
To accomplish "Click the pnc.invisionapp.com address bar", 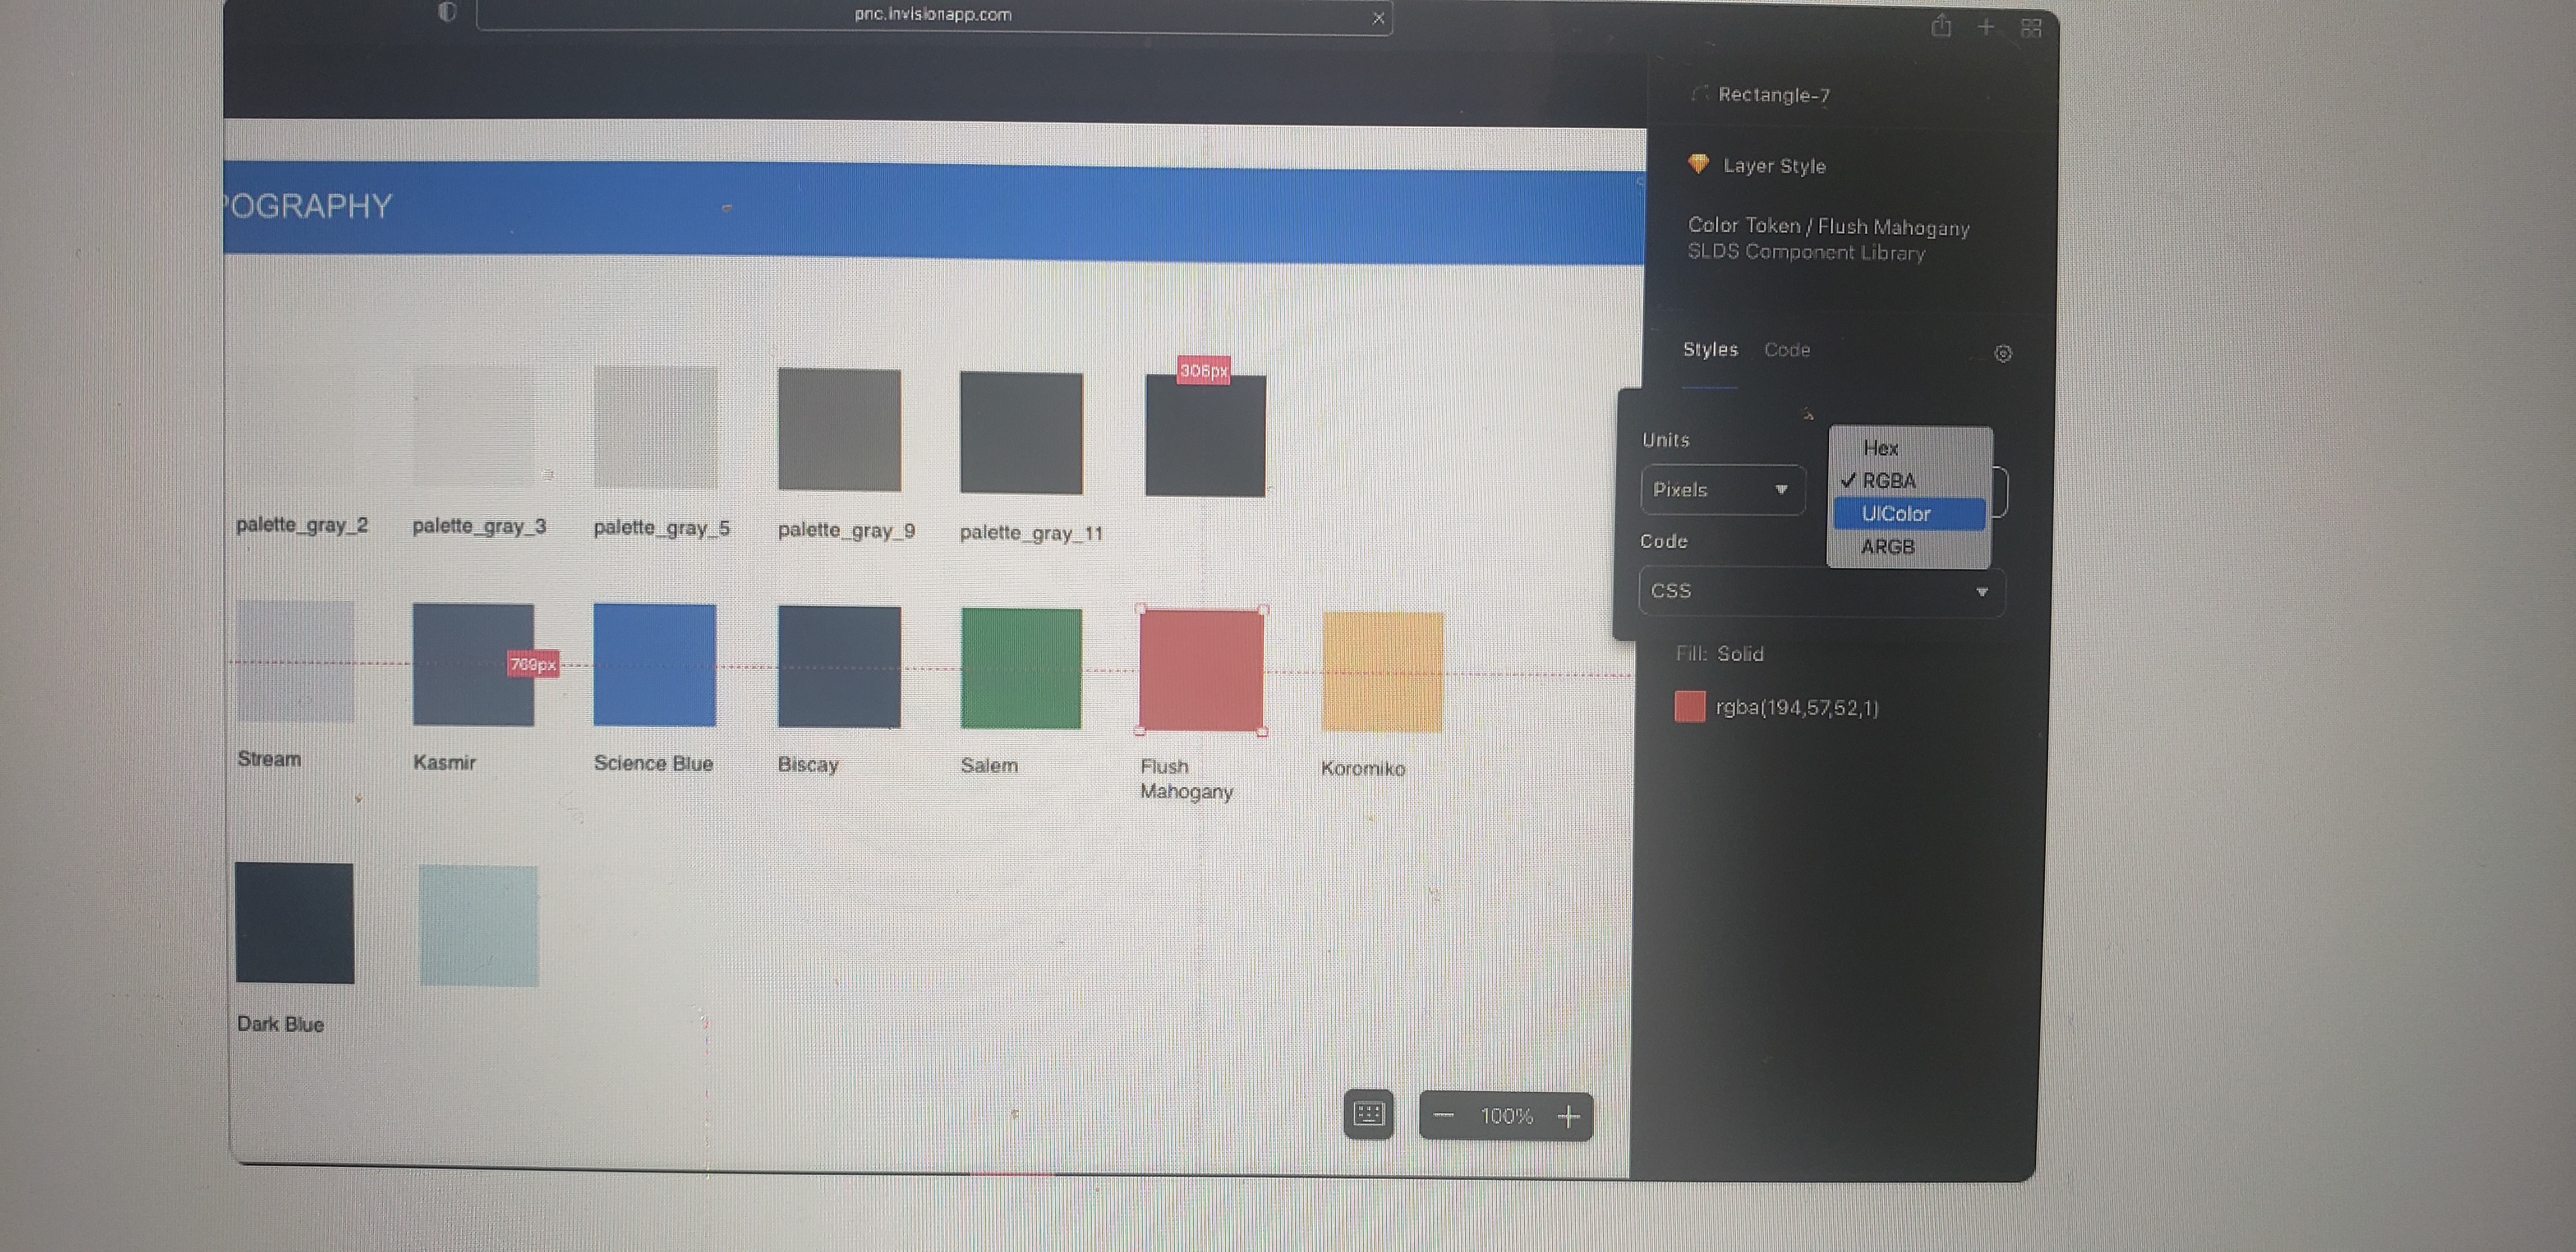I will pyautogui.click(x=933, y=16).
